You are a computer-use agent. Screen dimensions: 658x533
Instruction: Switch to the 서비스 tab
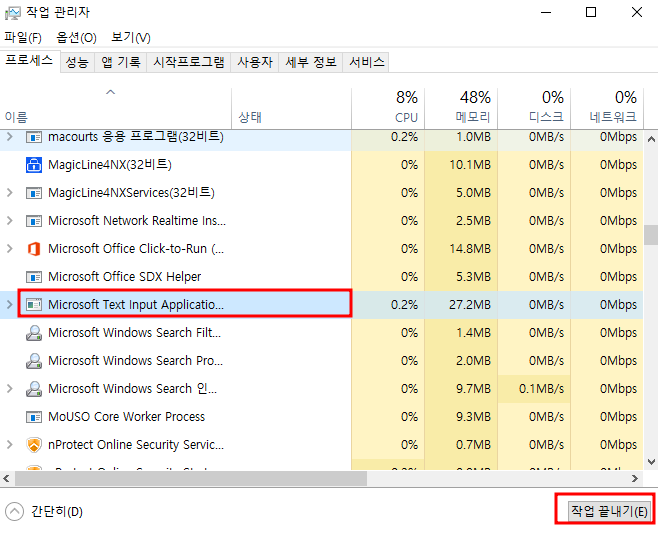coord(367,63)
